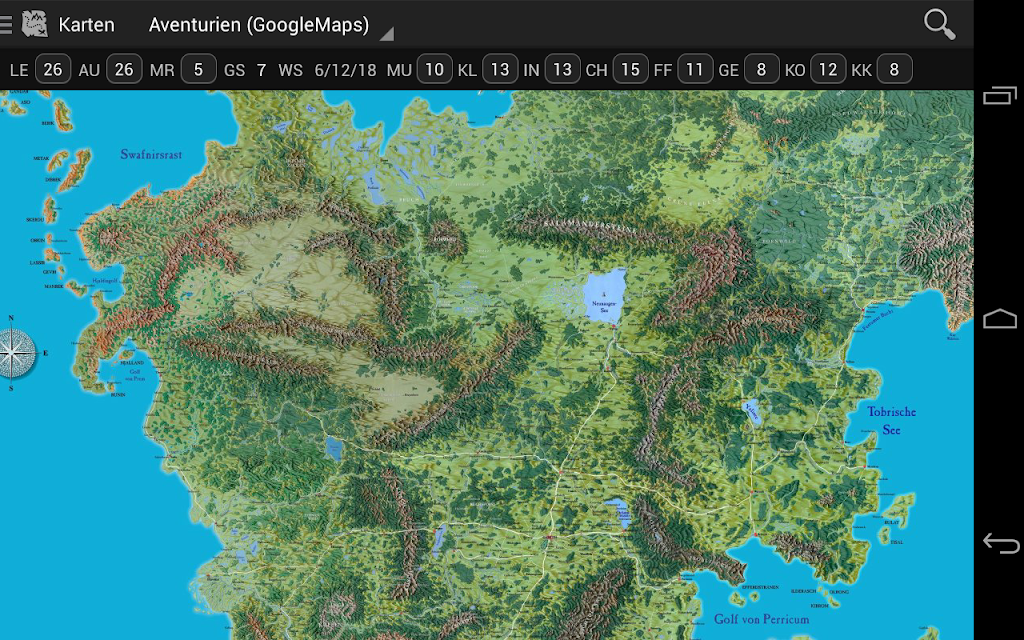
Task: Tap the KL value 13 box
Action: point(500,69)
